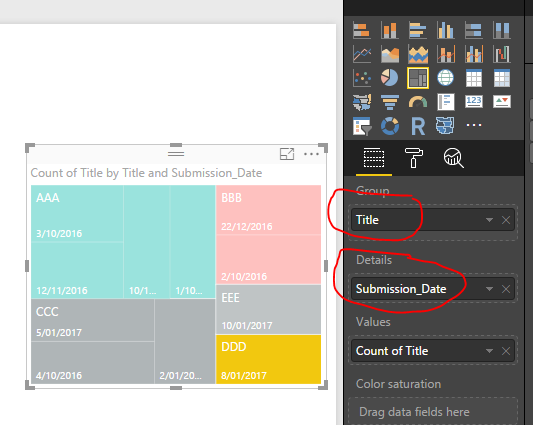Pick Line and clustered column chart visual
The width and height of the screenshot is (533, 425).
(x=474, y=54)
